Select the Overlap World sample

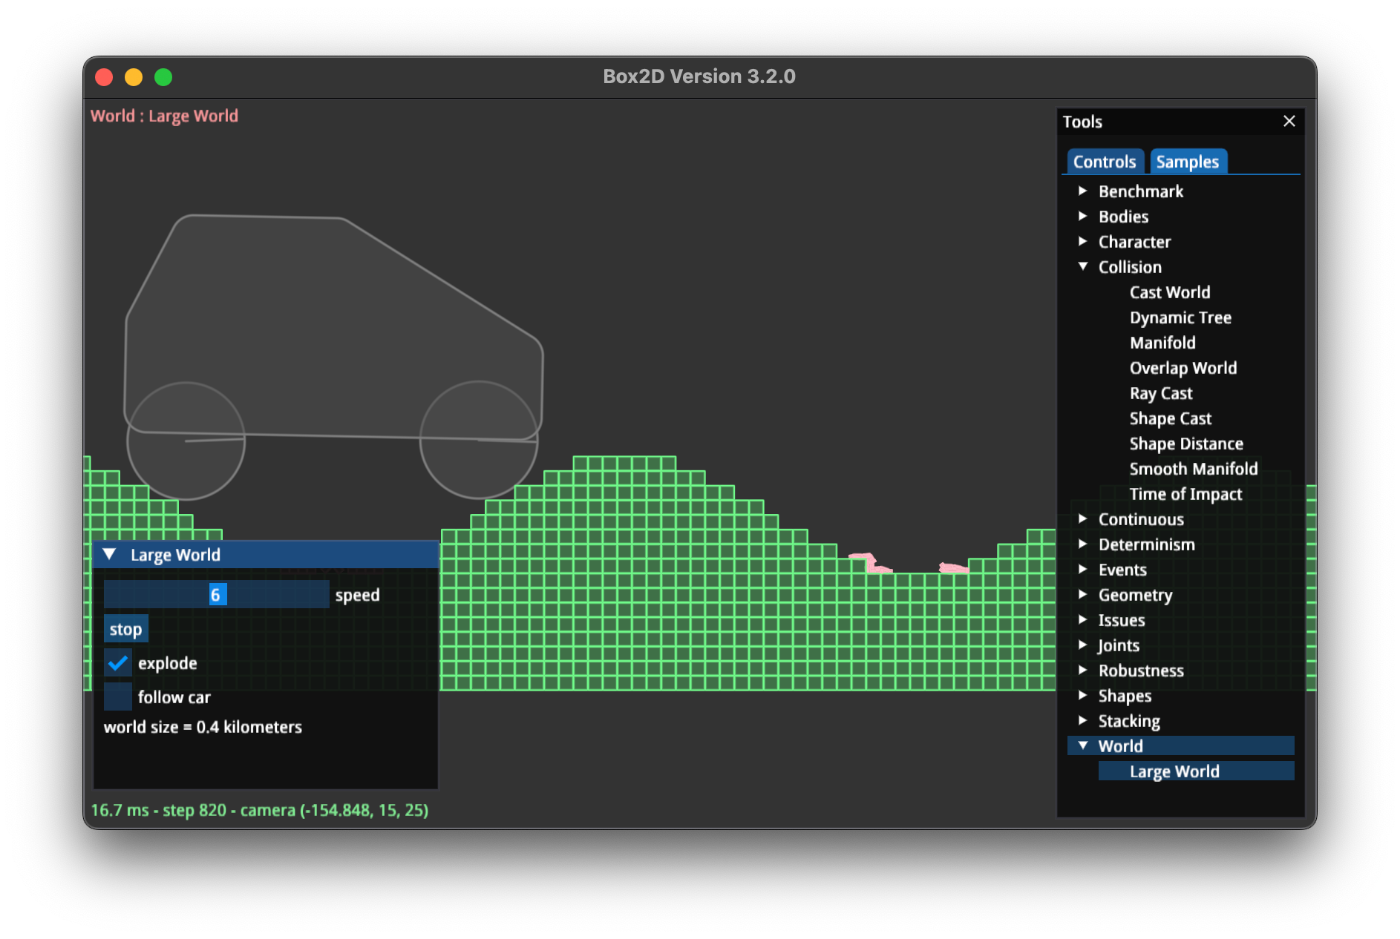click(1183, 368)
